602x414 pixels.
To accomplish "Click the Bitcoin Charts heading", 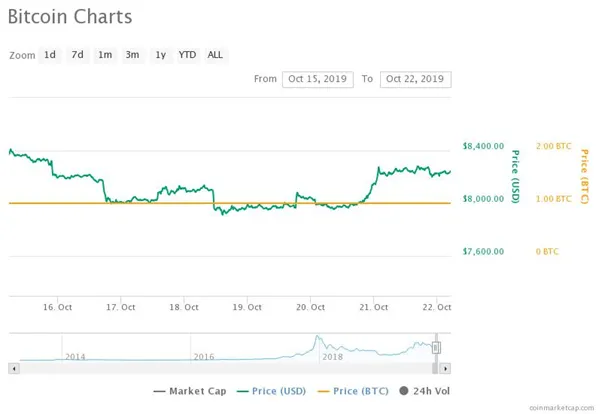I will click(70, 17).
